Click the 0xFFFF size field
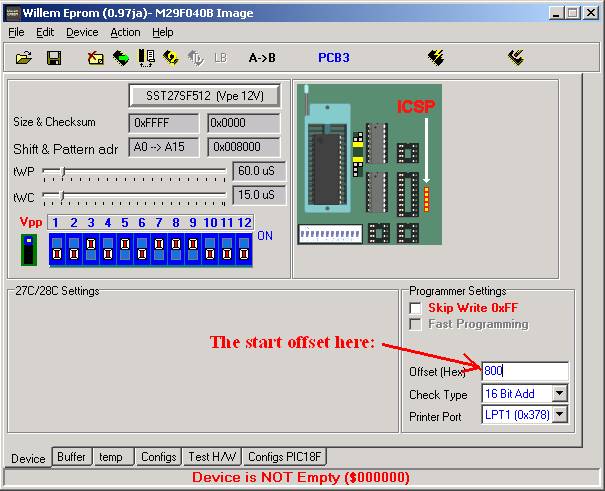The height and width of the screenshot is (491, 605). [x=164, y=123]
